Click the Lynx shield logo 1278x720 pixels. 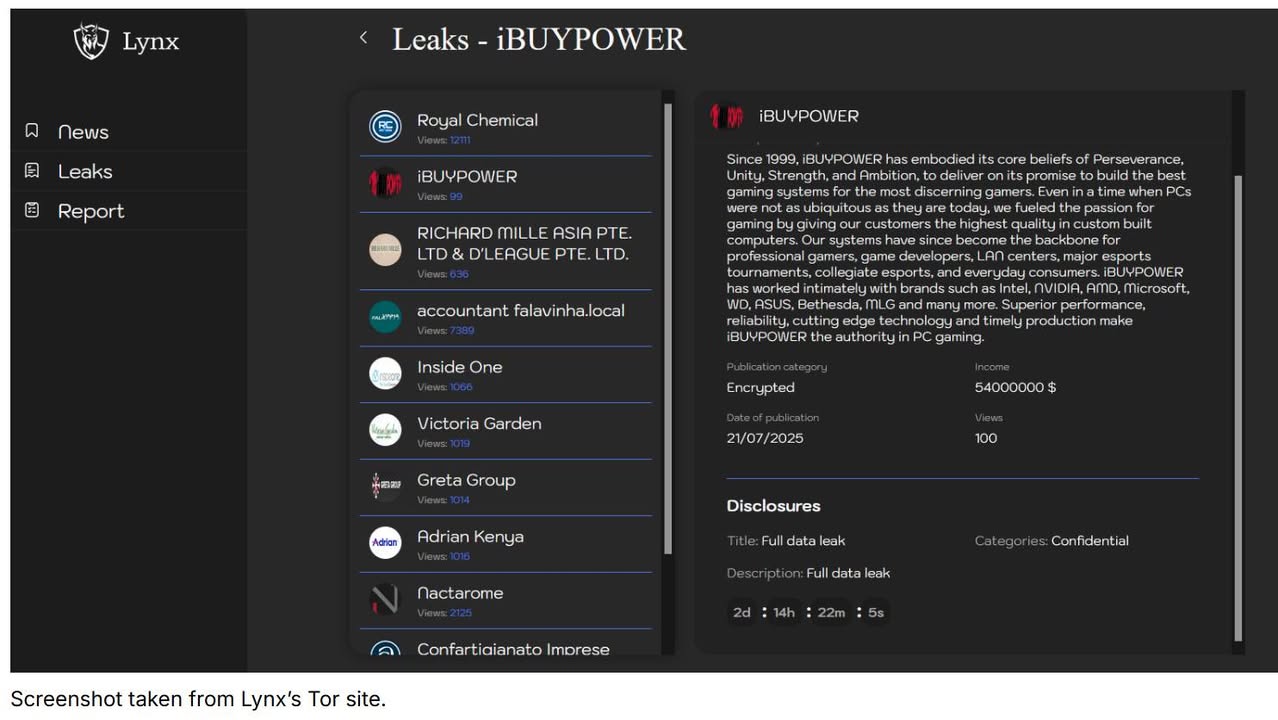(90, 41)
